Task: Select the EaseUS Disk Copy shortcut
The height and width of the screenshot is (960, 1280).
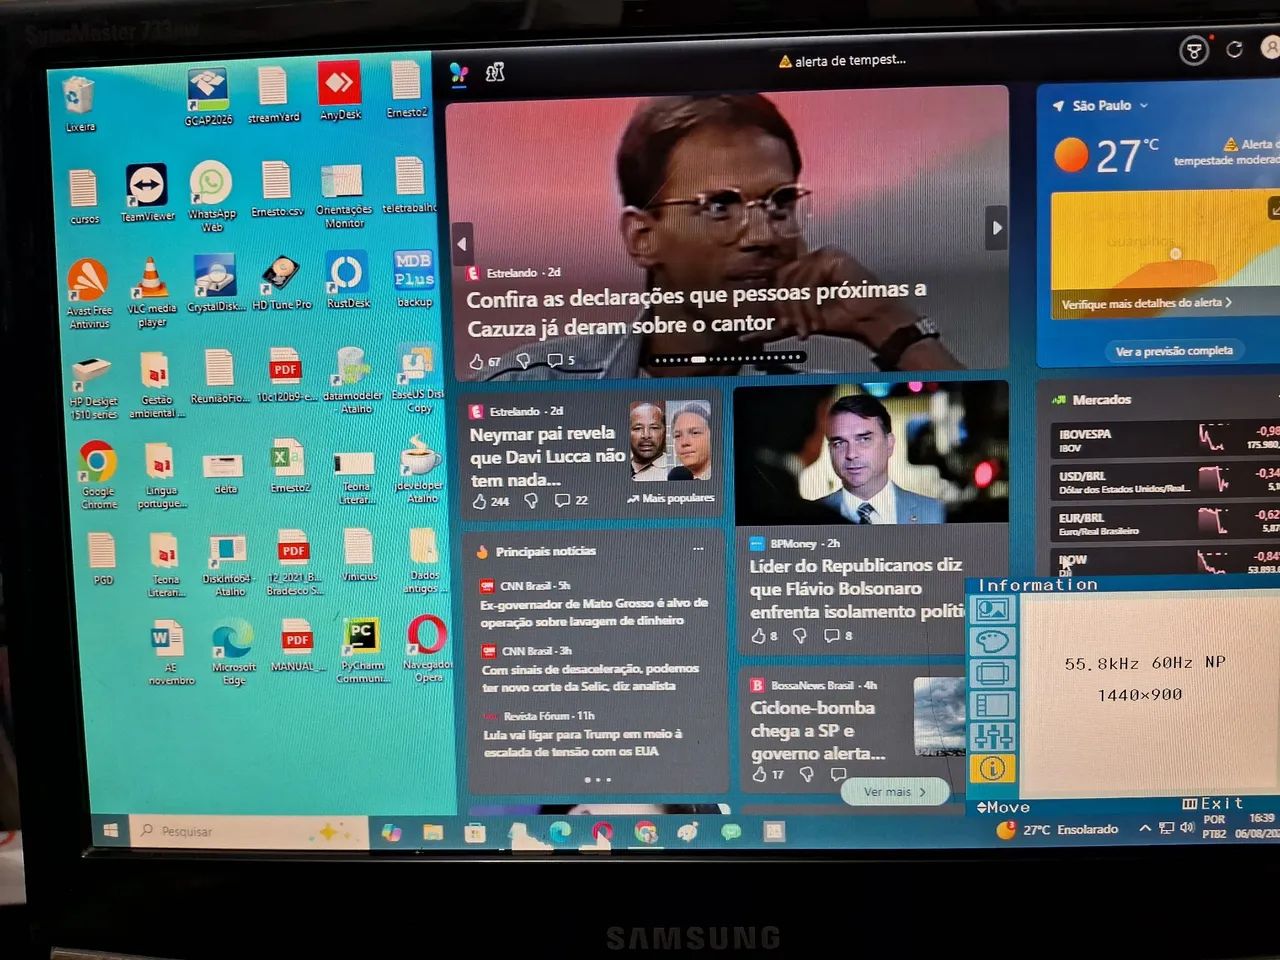Action: coord(417,379)
